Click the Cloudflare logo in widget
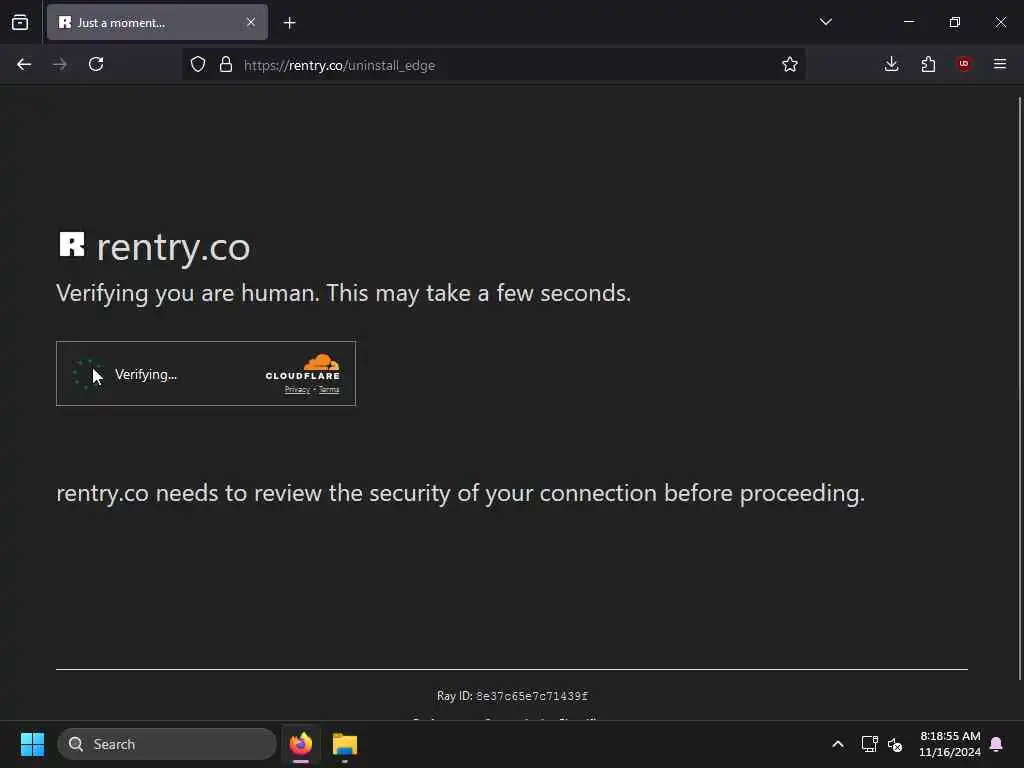The image size is (1024, 768). 302,367
